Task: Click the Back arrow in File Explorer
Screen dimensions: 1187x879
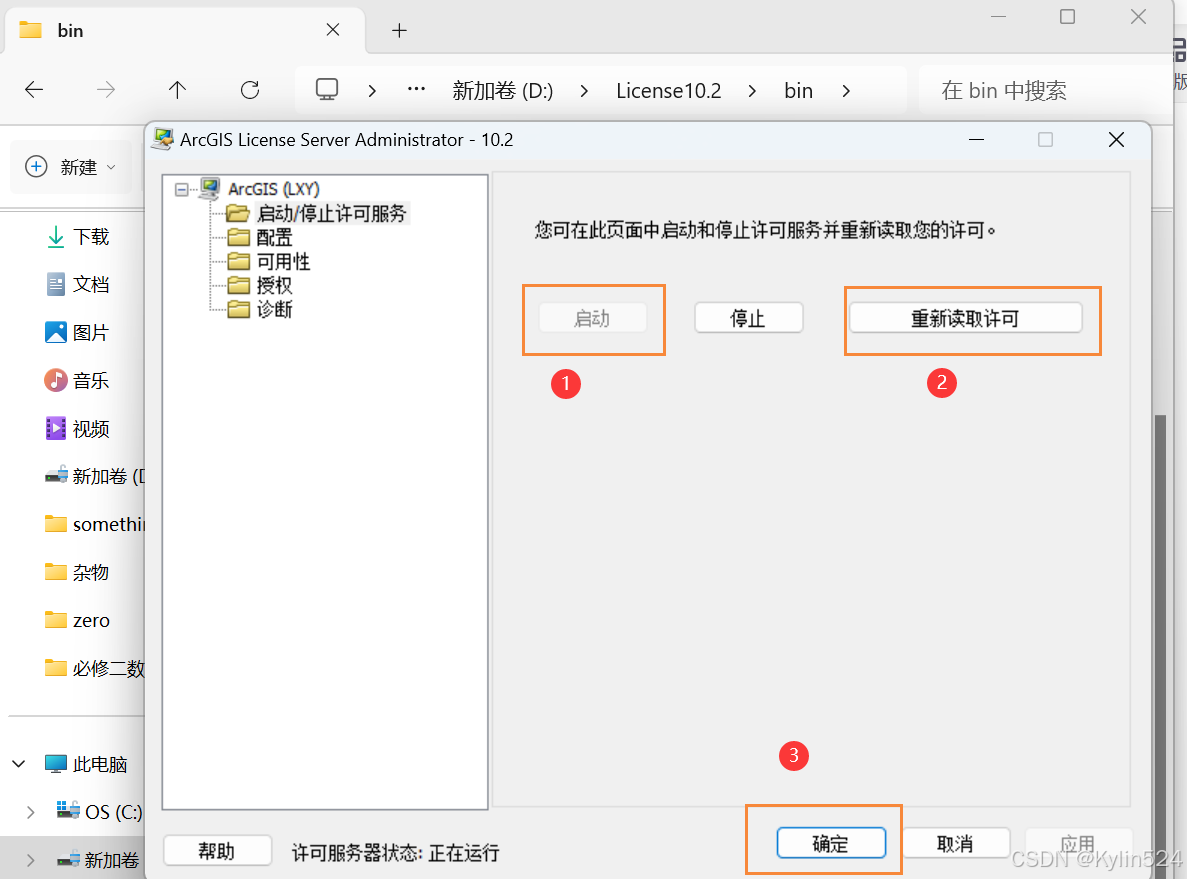Action: point(34,90)
